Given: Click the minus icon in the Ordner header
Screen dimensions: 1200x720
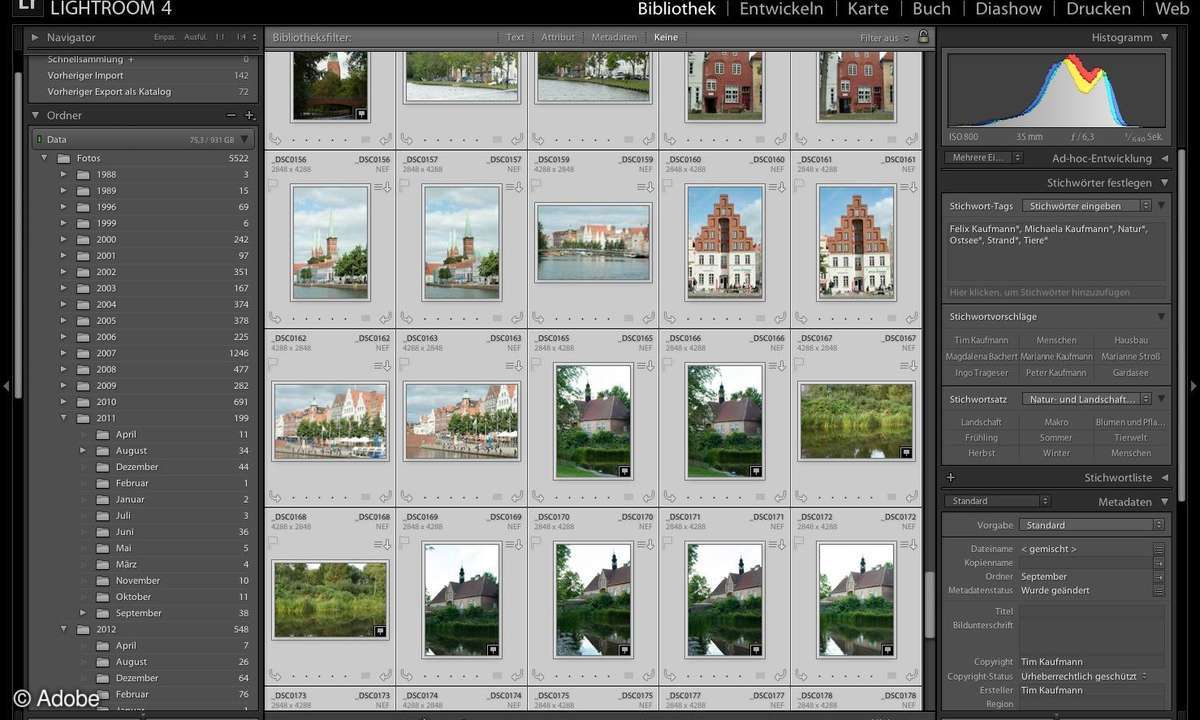Looking at the screenshot, I should tap(233, 116).
